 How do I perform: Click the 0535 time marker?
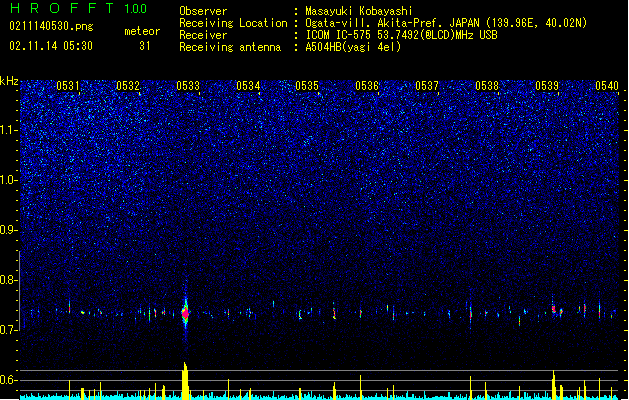tap(307, 86)
